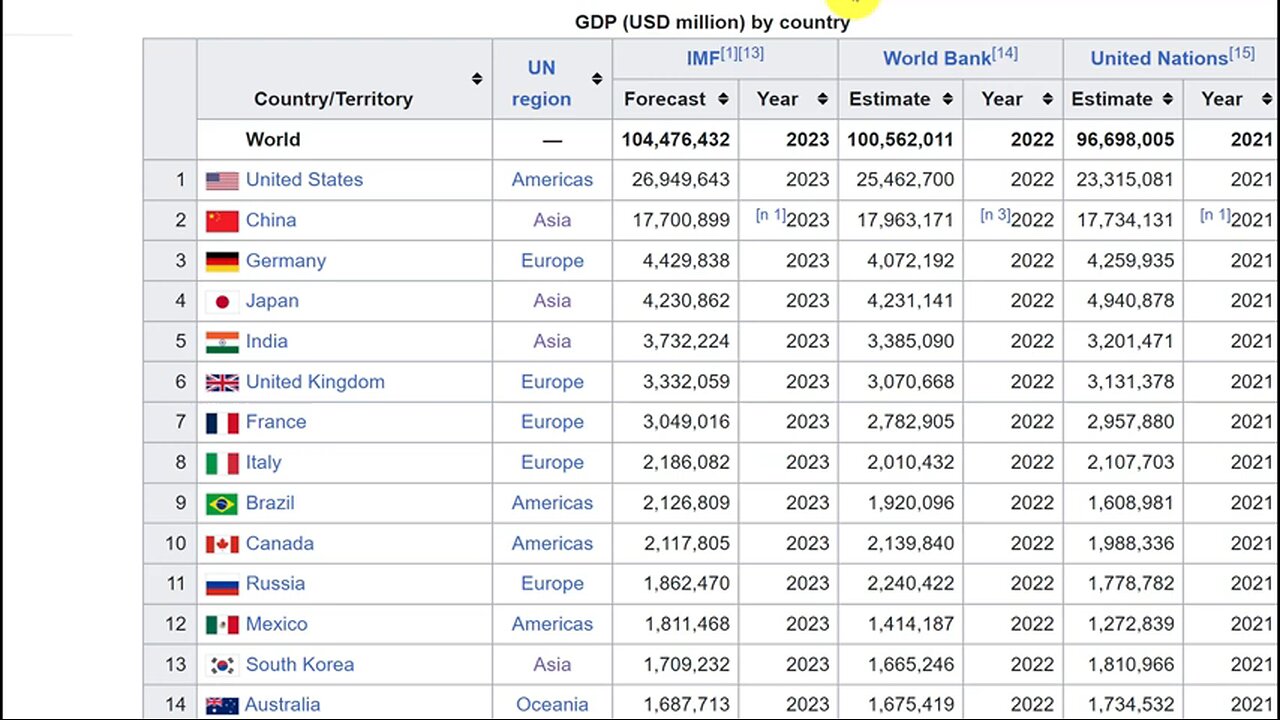Image resolution: width=1280 pixels, height=720 pixels.
Task: Select Brazil United Nations estimate 1,608,981
Action: 1131,503
